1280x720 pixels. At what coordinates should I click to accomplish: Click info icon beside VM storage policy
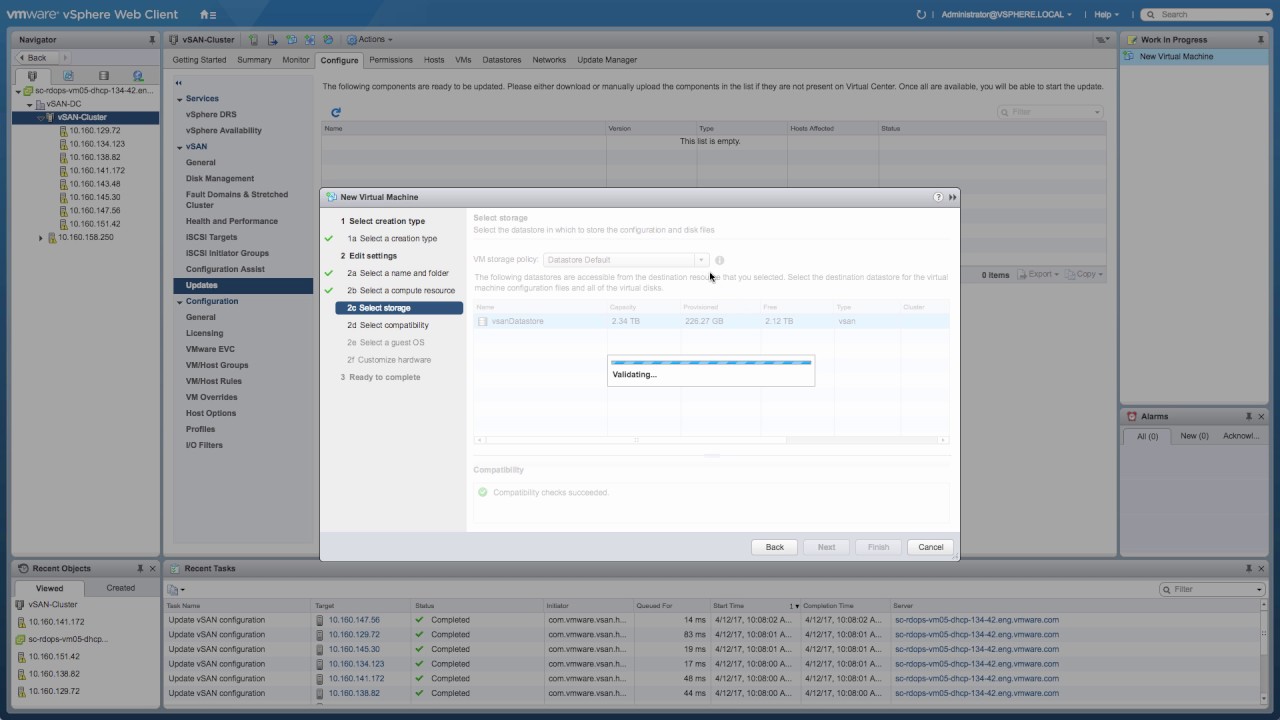click(x=719, y=260)
